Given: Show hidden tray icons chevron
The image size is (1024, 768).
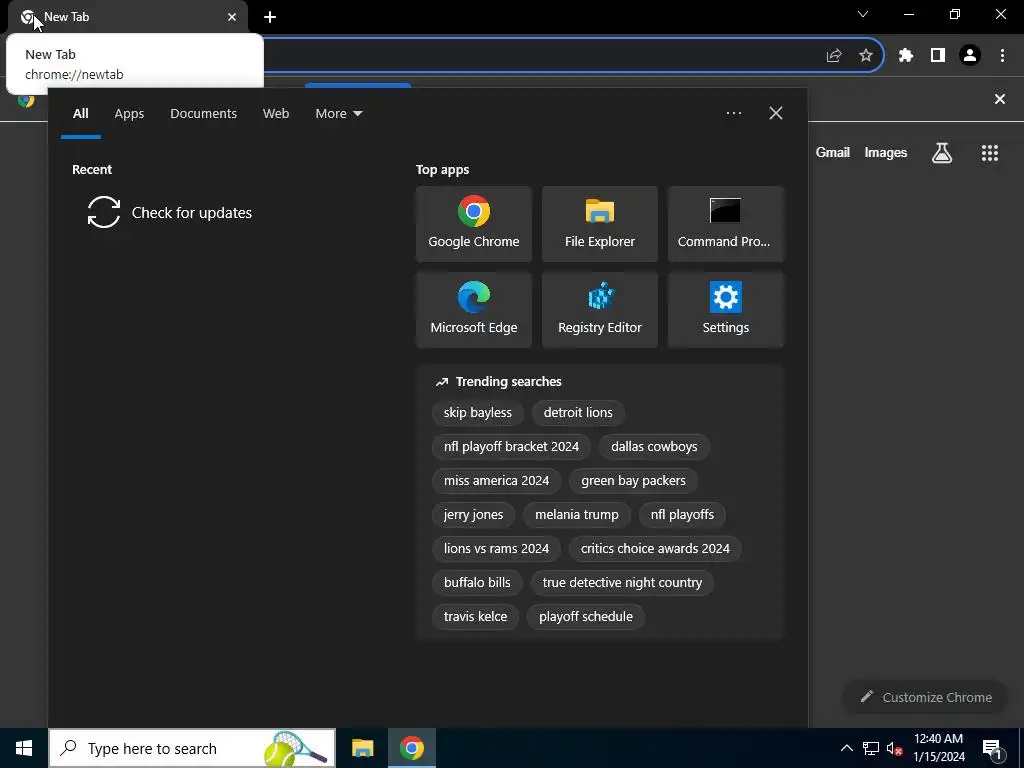Looking at the screenshot, I should pos(846,748).
